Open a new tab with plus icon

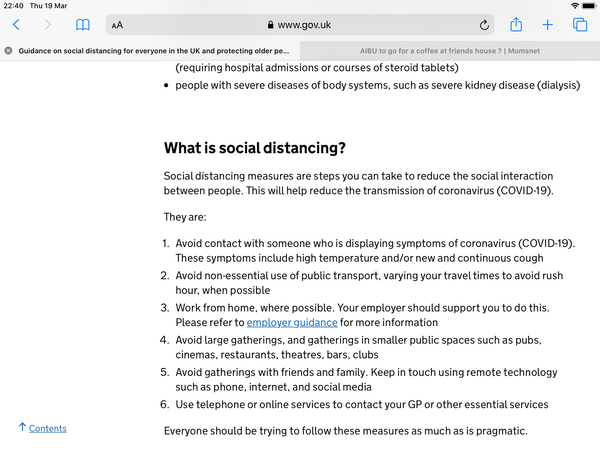pos(548,25)
